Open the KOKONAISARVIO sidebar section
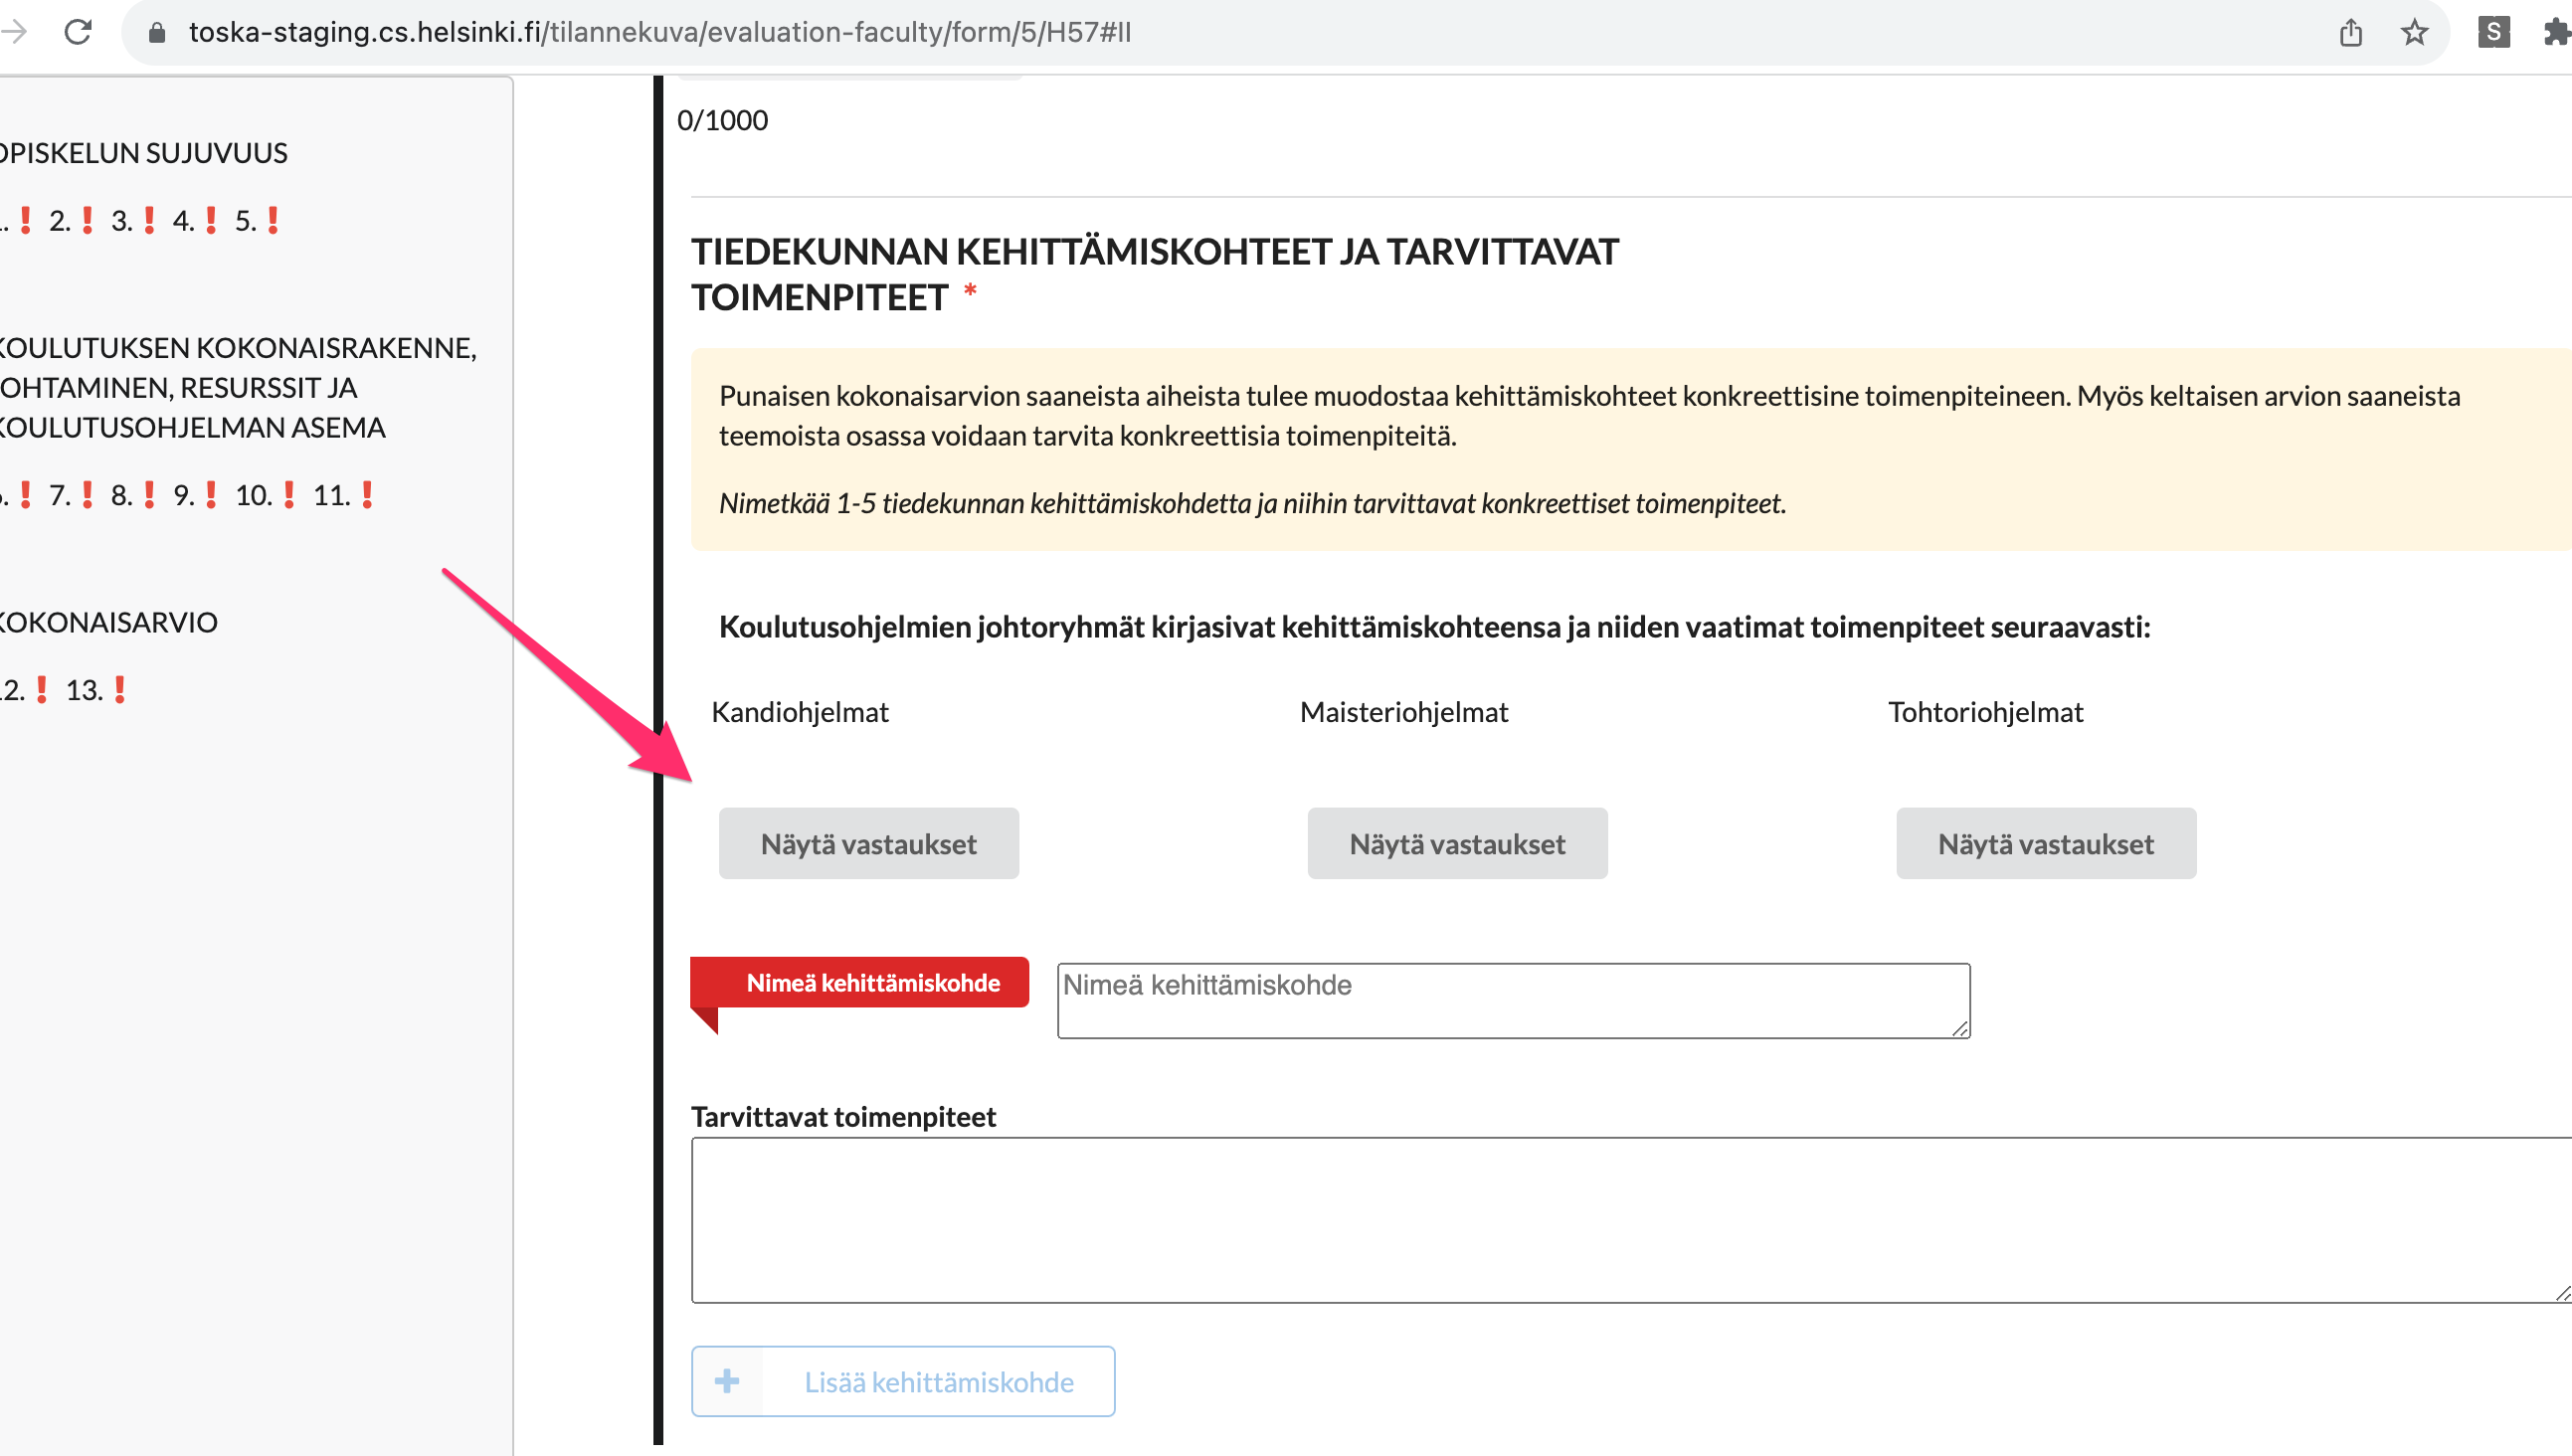Screen dimensions: 2572x1456 (107, 621)
